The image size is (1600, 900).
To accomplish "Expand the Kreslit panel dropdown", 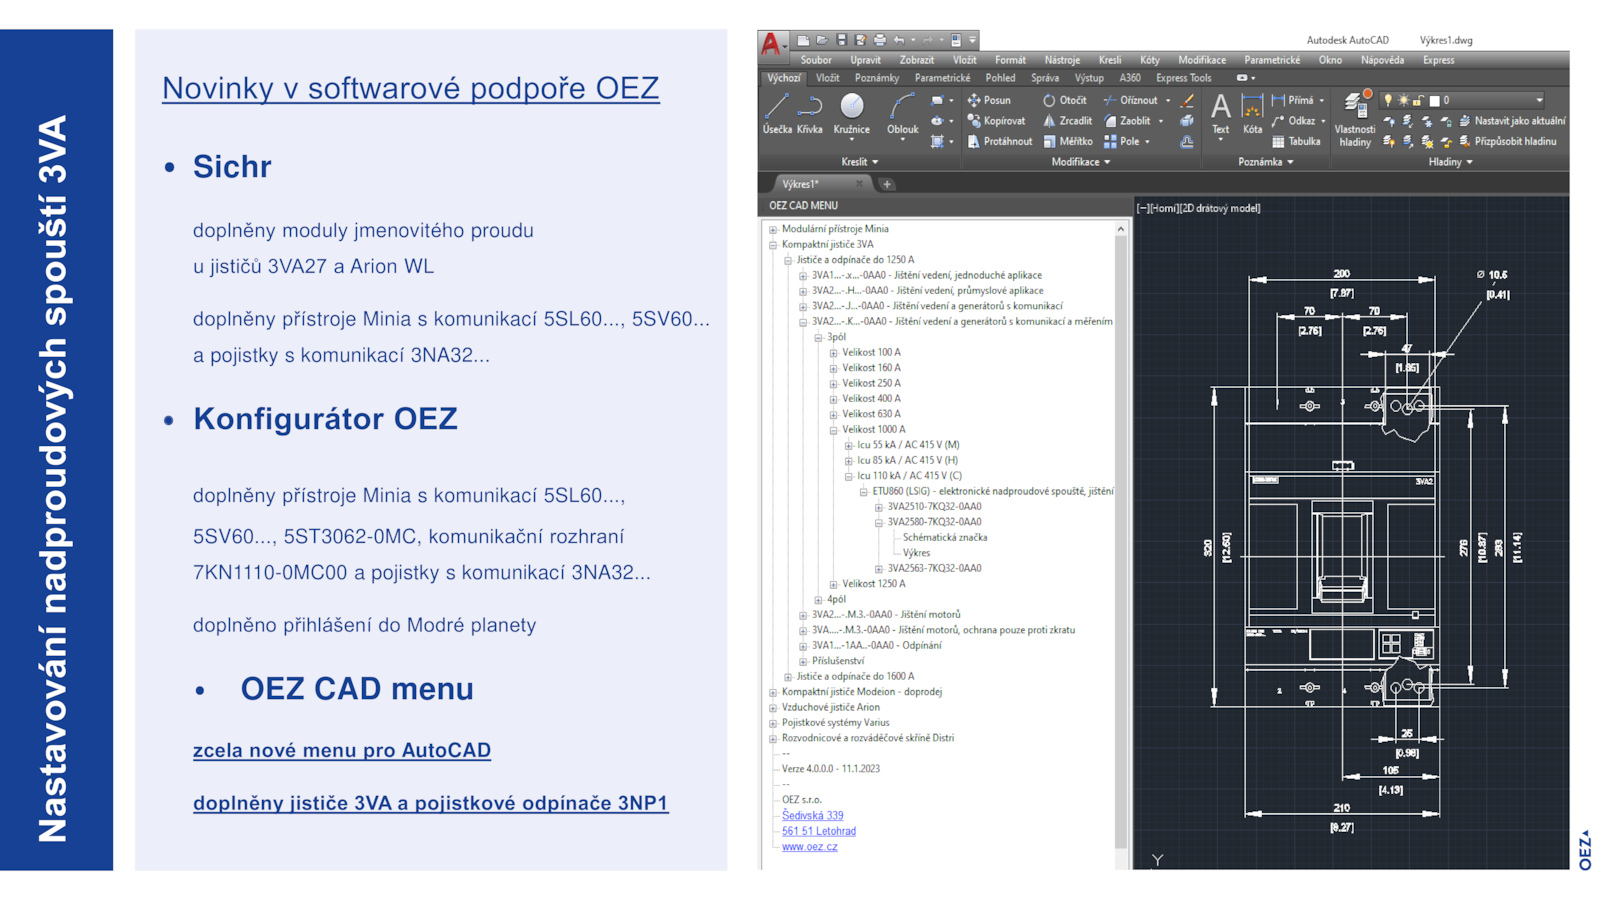I will pos(859,162).
